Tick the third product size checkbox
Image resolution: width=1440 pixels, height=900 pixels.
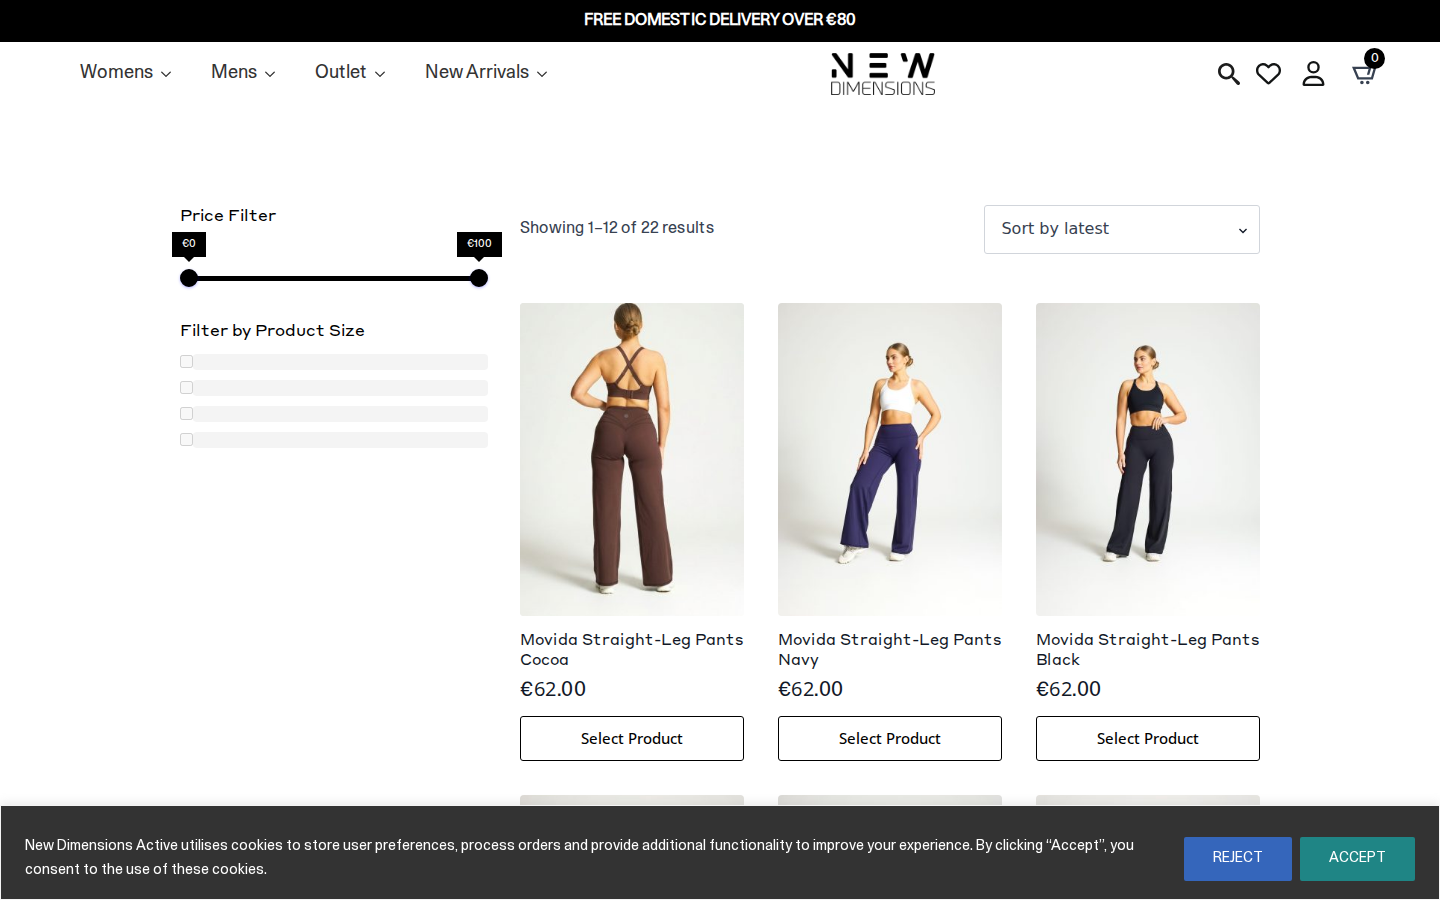click(x=186, y=414)
